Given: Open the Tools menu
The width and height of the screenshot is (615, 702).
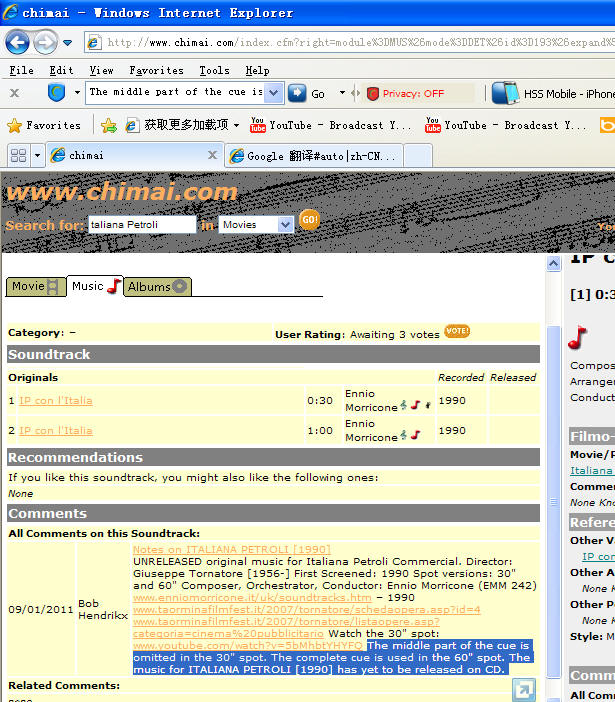Looking at the screenshot, I should tap(214, 70).
